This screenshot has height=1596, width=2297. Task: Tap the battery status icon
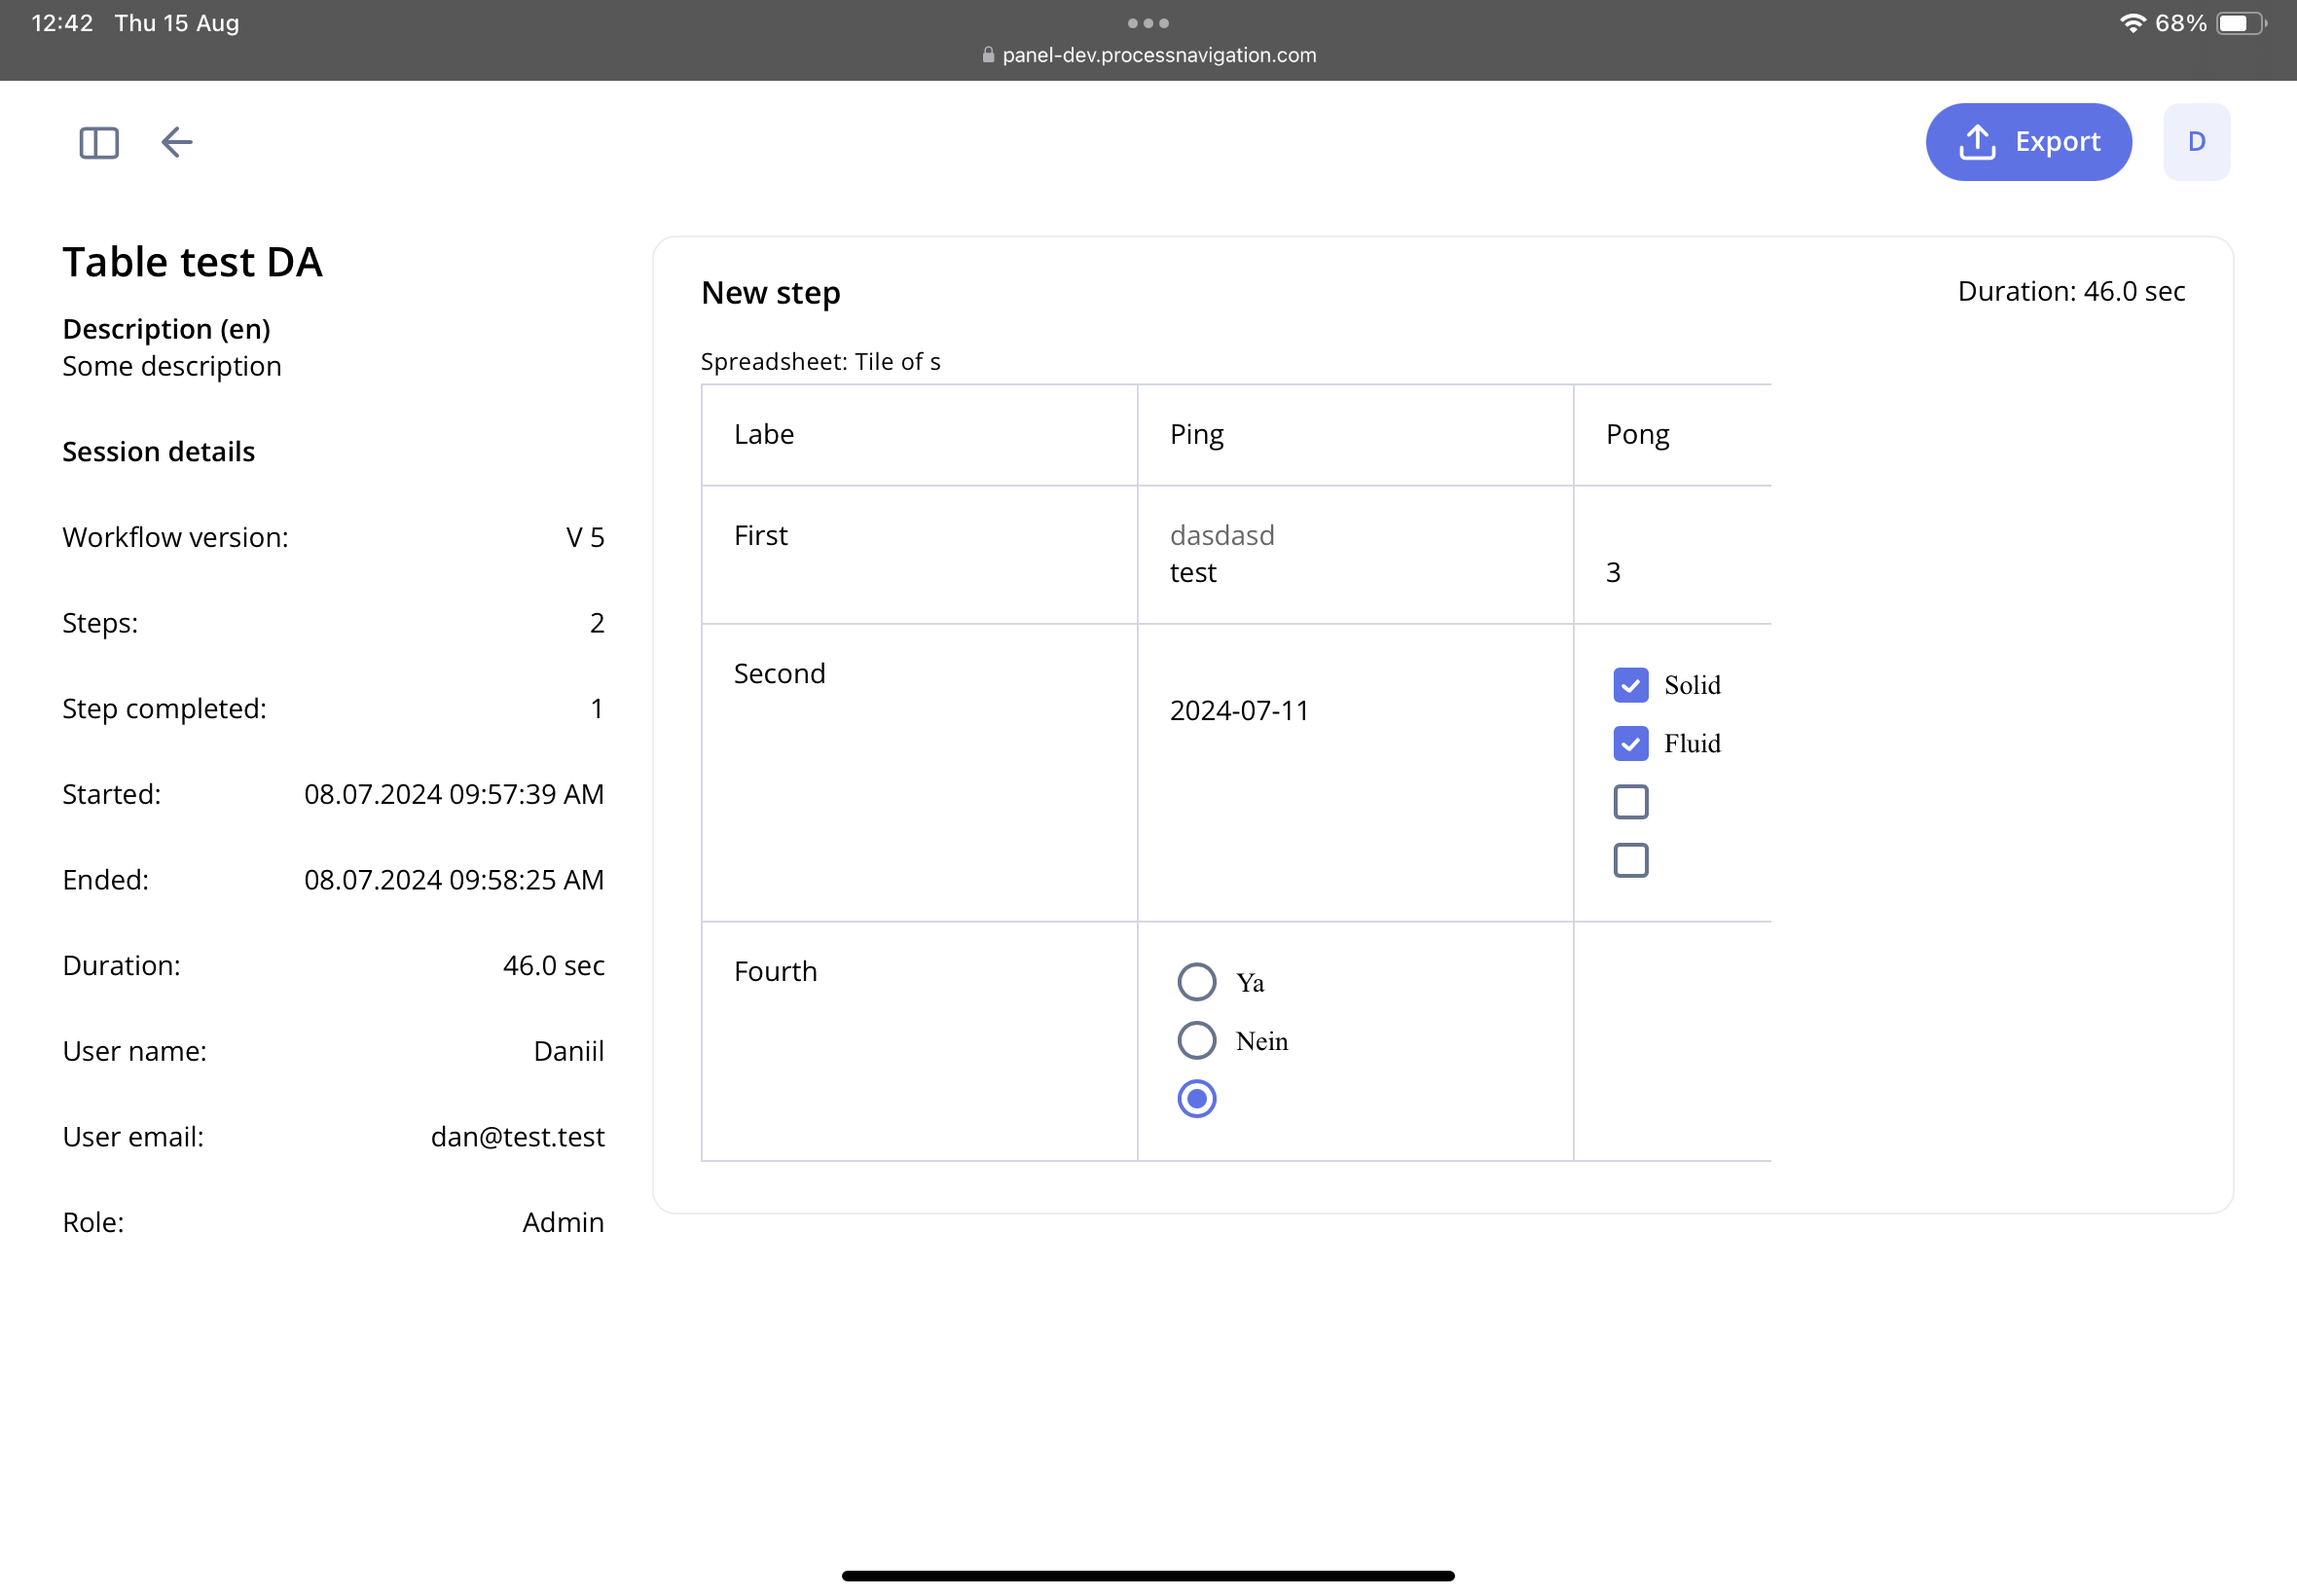point(2240,23)
